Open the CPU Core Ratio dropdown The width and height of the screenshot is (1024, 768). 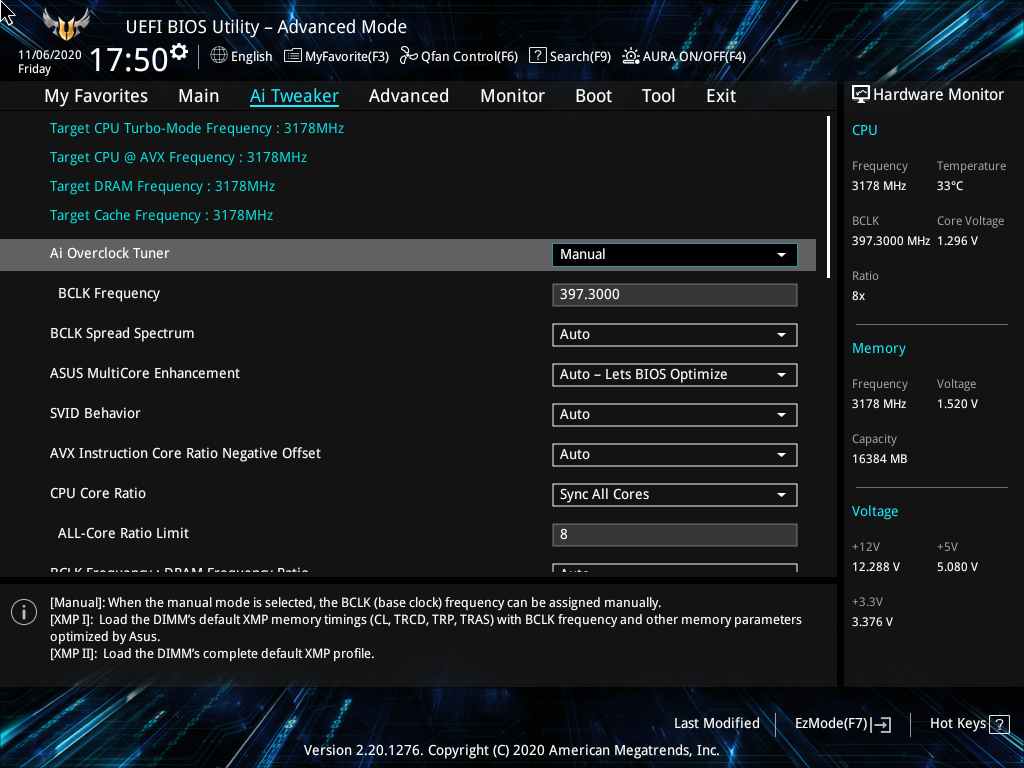pyautogui.click(x=675, y=494)
